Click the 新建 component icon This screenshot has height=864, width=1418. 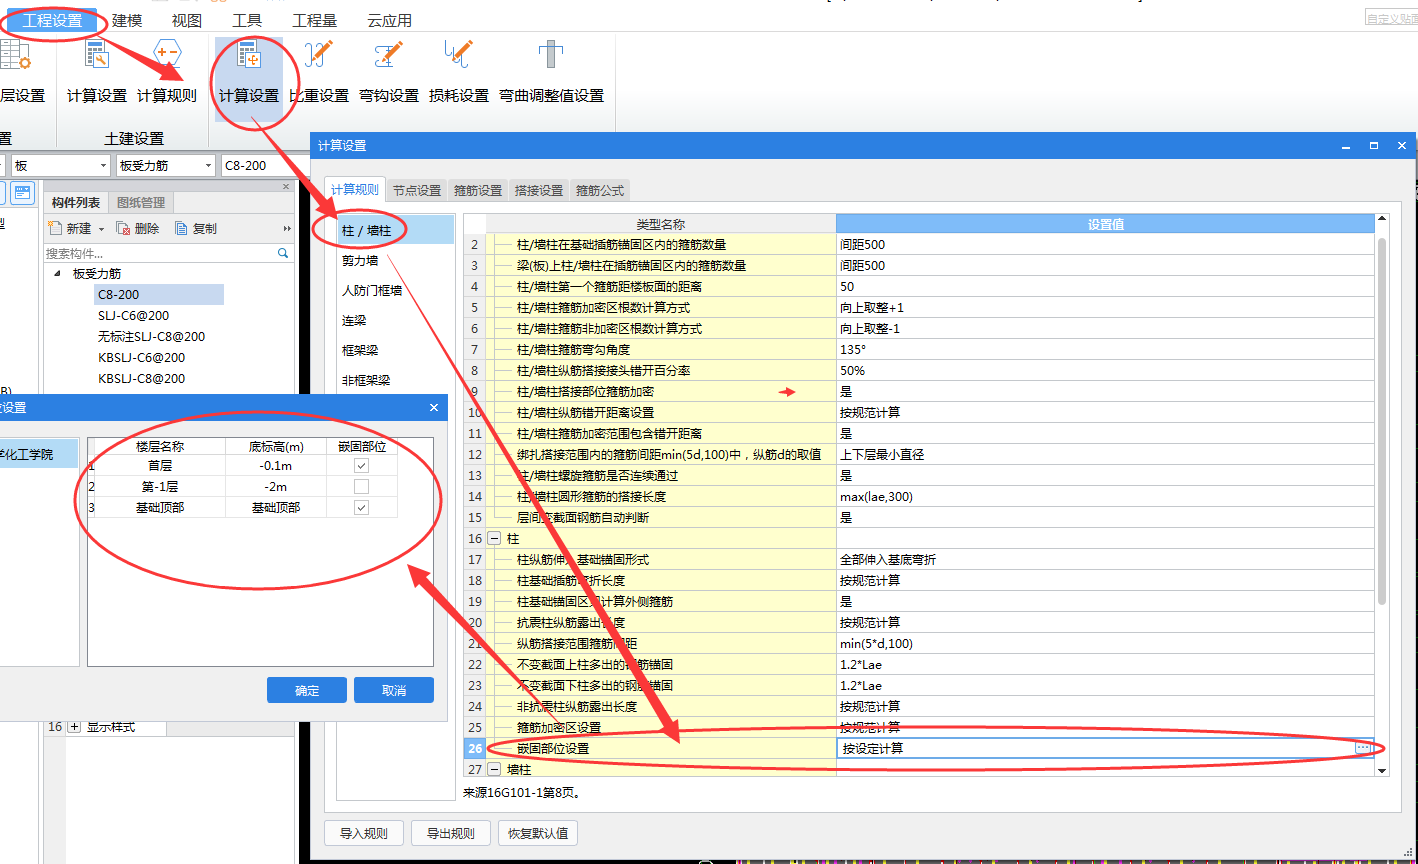tap(56, 228)
